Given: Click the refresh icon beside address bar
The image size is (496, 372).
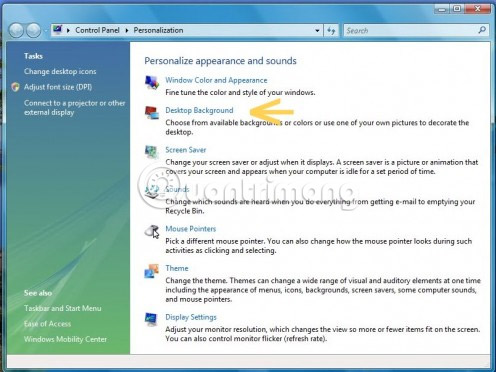Looking at the screenshot, I should pos(331,31).
